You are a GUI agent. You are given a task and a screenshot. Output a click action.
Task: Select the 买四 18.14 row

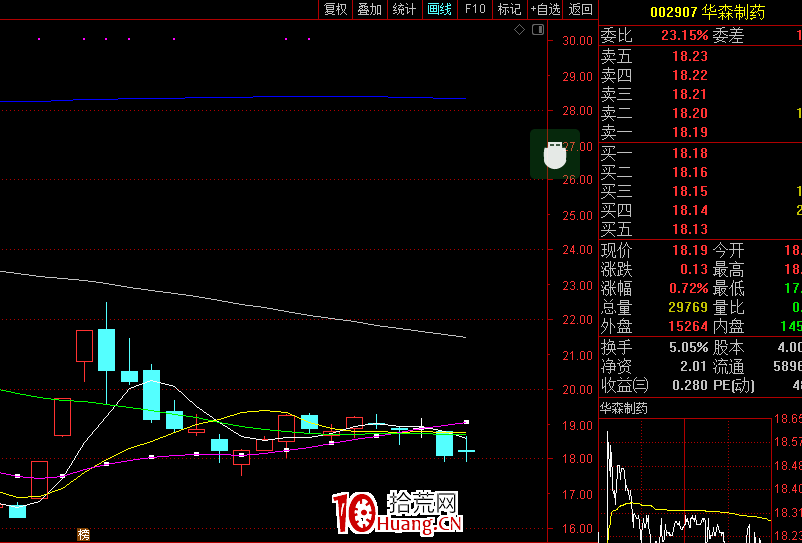(x=700, y=210)
